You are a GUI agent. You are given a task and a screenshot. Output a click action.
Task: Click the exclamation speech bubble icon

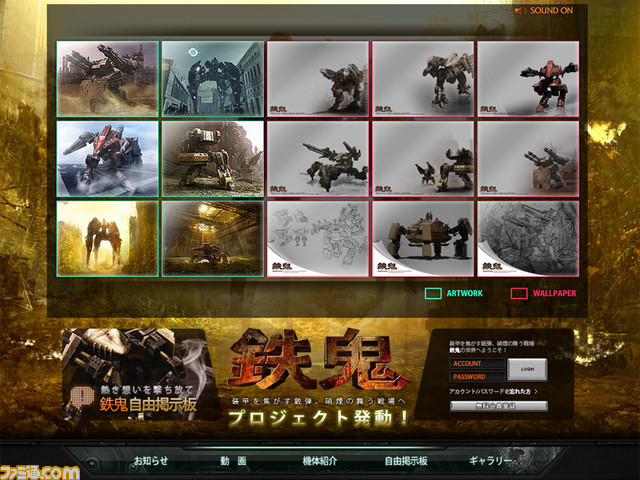(x=82, y=396)
